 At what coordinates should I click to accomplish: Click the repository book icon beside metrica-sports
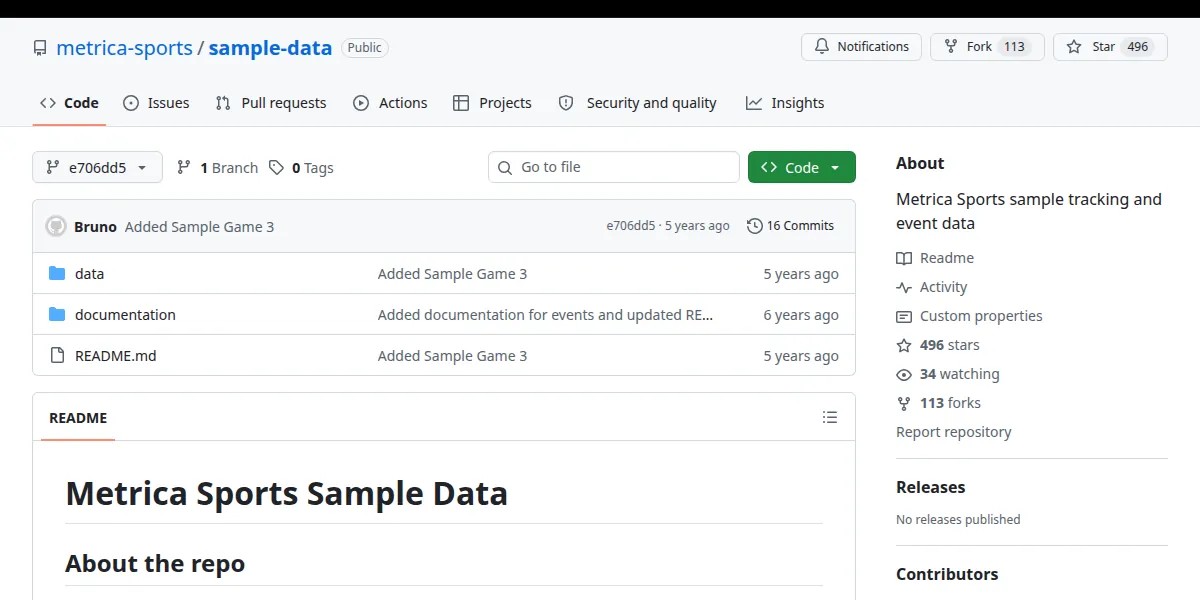click(40, 48)
